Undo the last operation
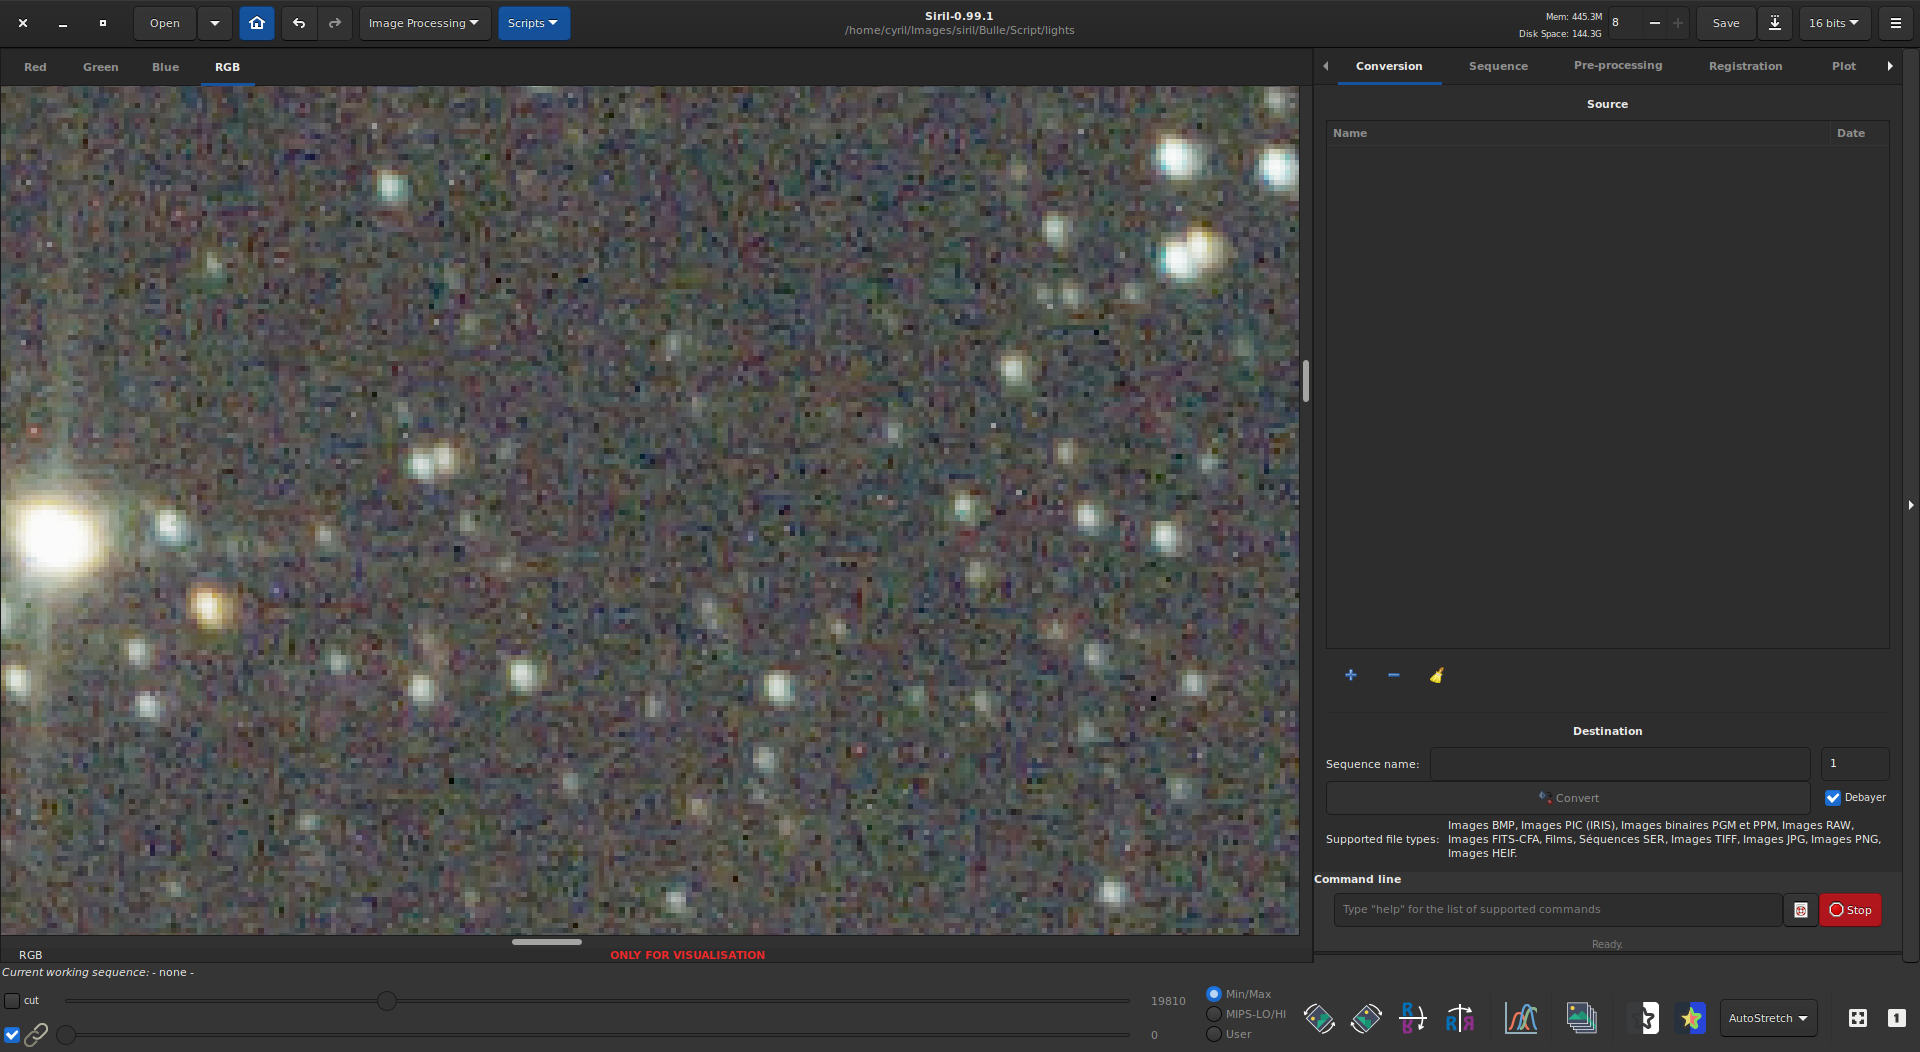This screenshot has height=1052, width=1920. point(299,23)
